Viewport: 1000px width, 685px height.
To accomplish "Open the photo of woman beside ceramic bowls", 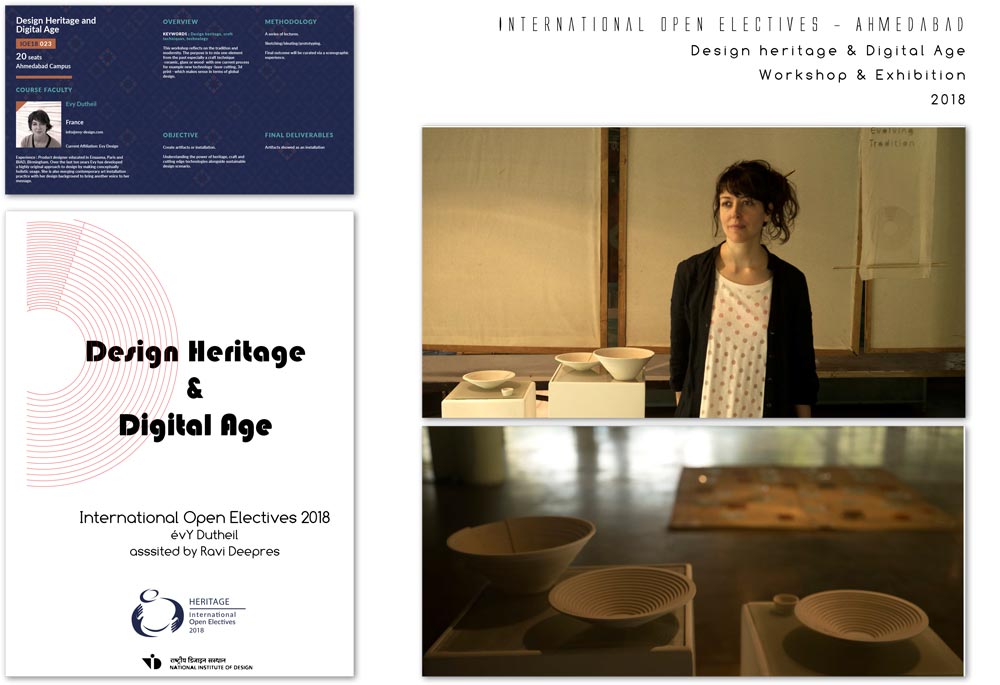I will tap(693, 271).
